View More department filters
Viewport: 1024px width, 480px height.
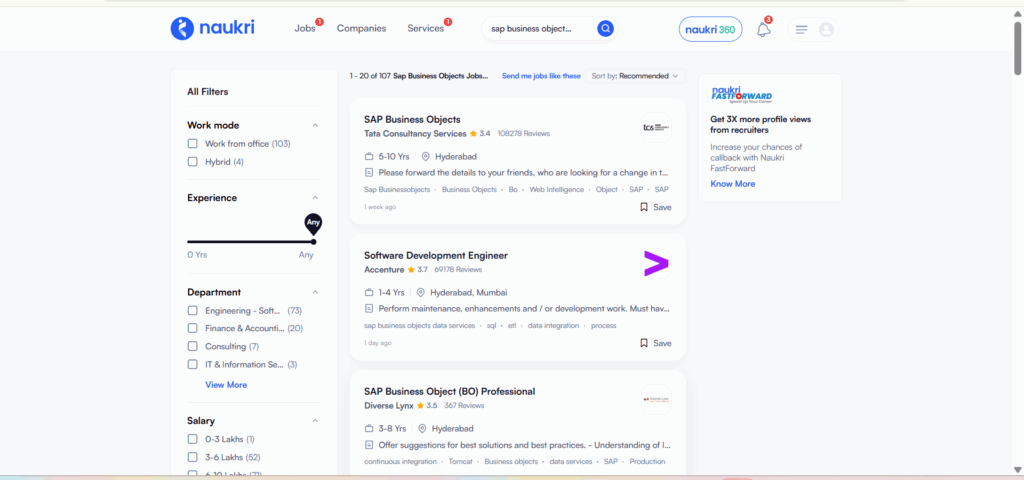226,385
